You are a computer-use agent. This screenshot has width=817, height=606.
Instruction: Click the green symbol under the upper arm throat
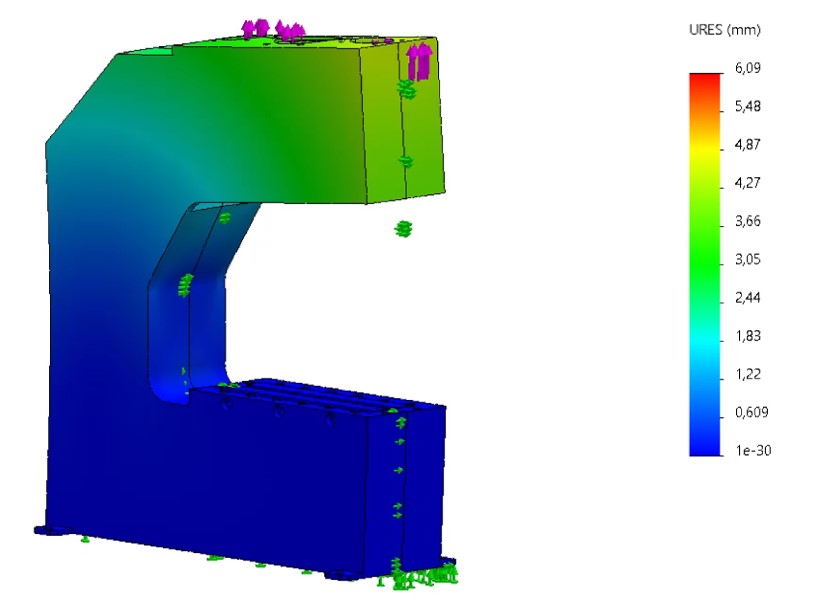[x=224, y=217]
